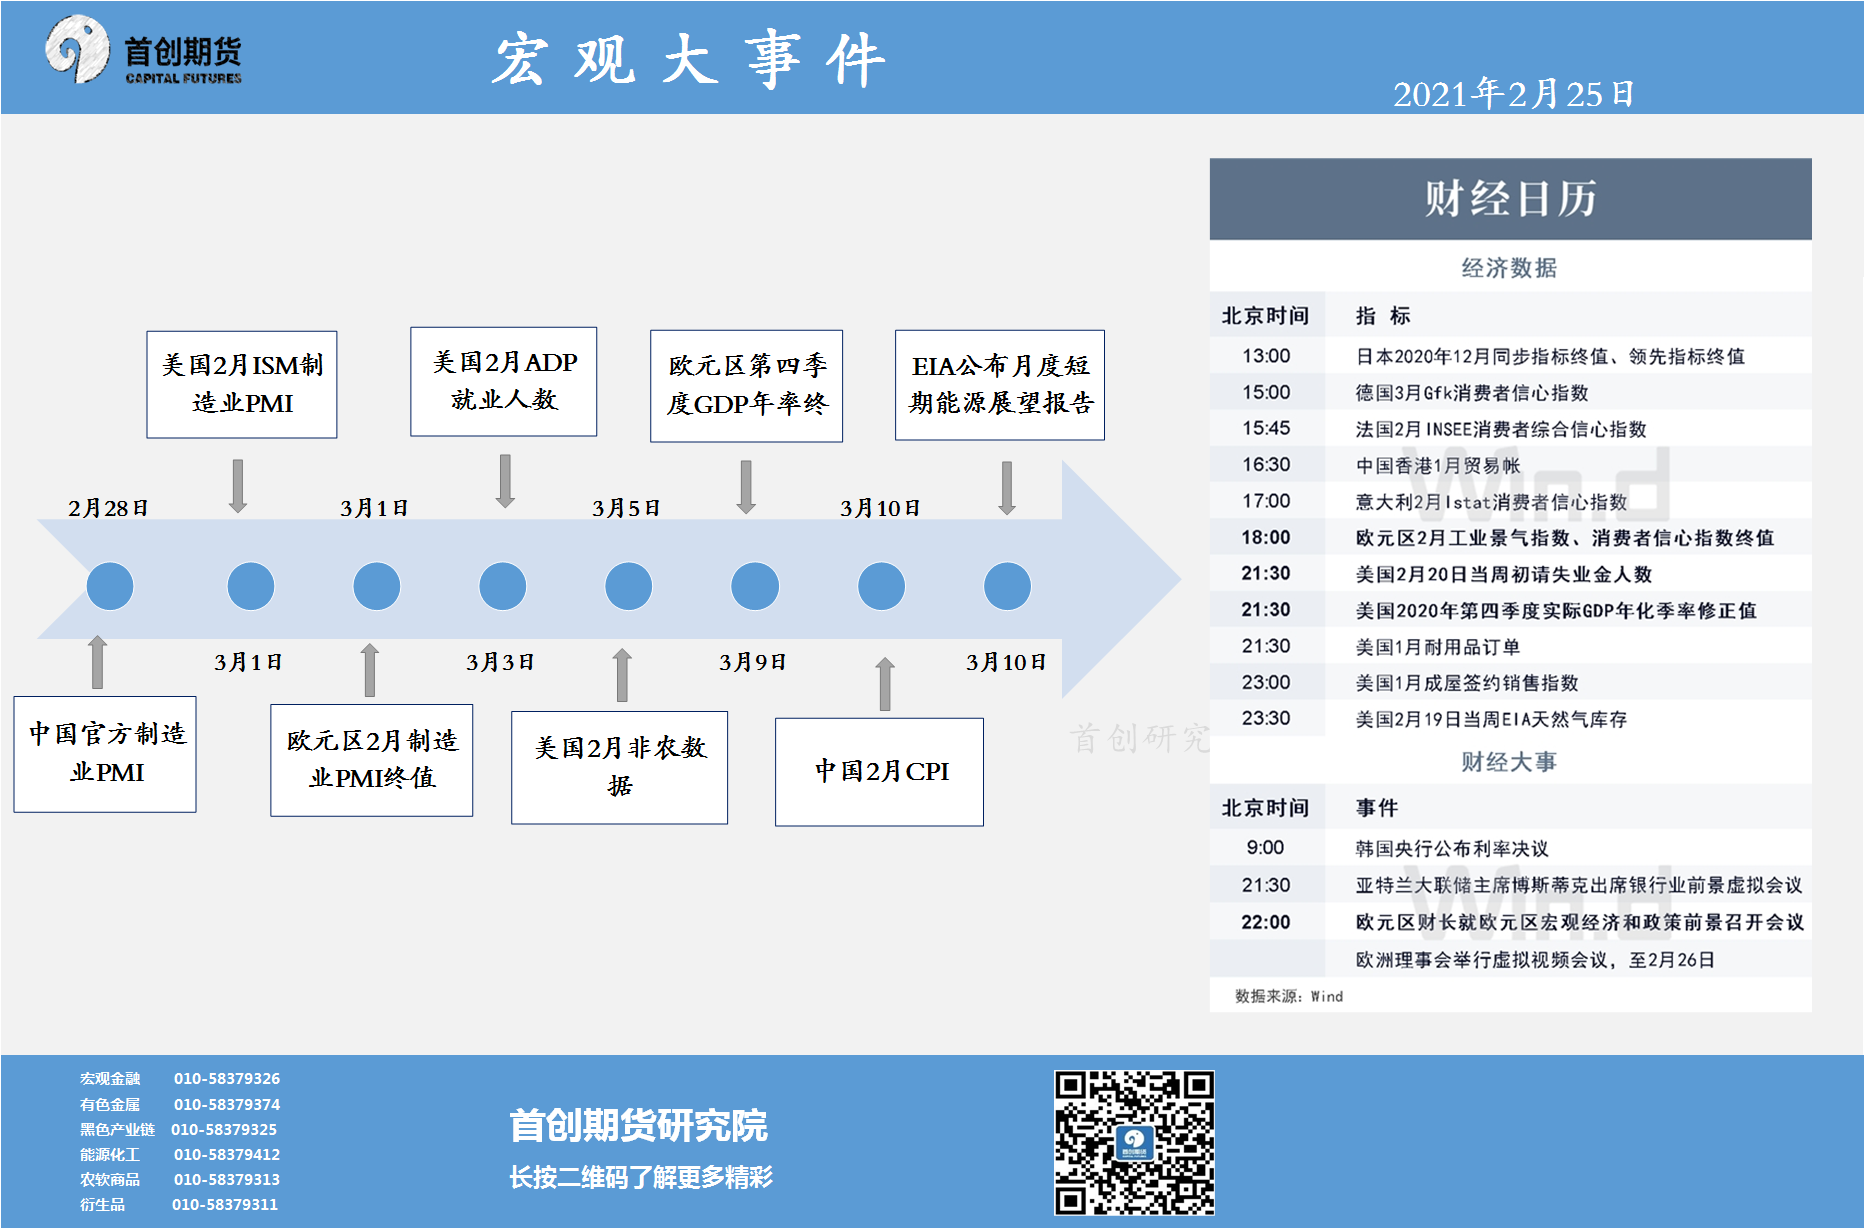Click 衍生品 phone number 010-58379311
1865x1229 pixels.
tap(225, 1205)
